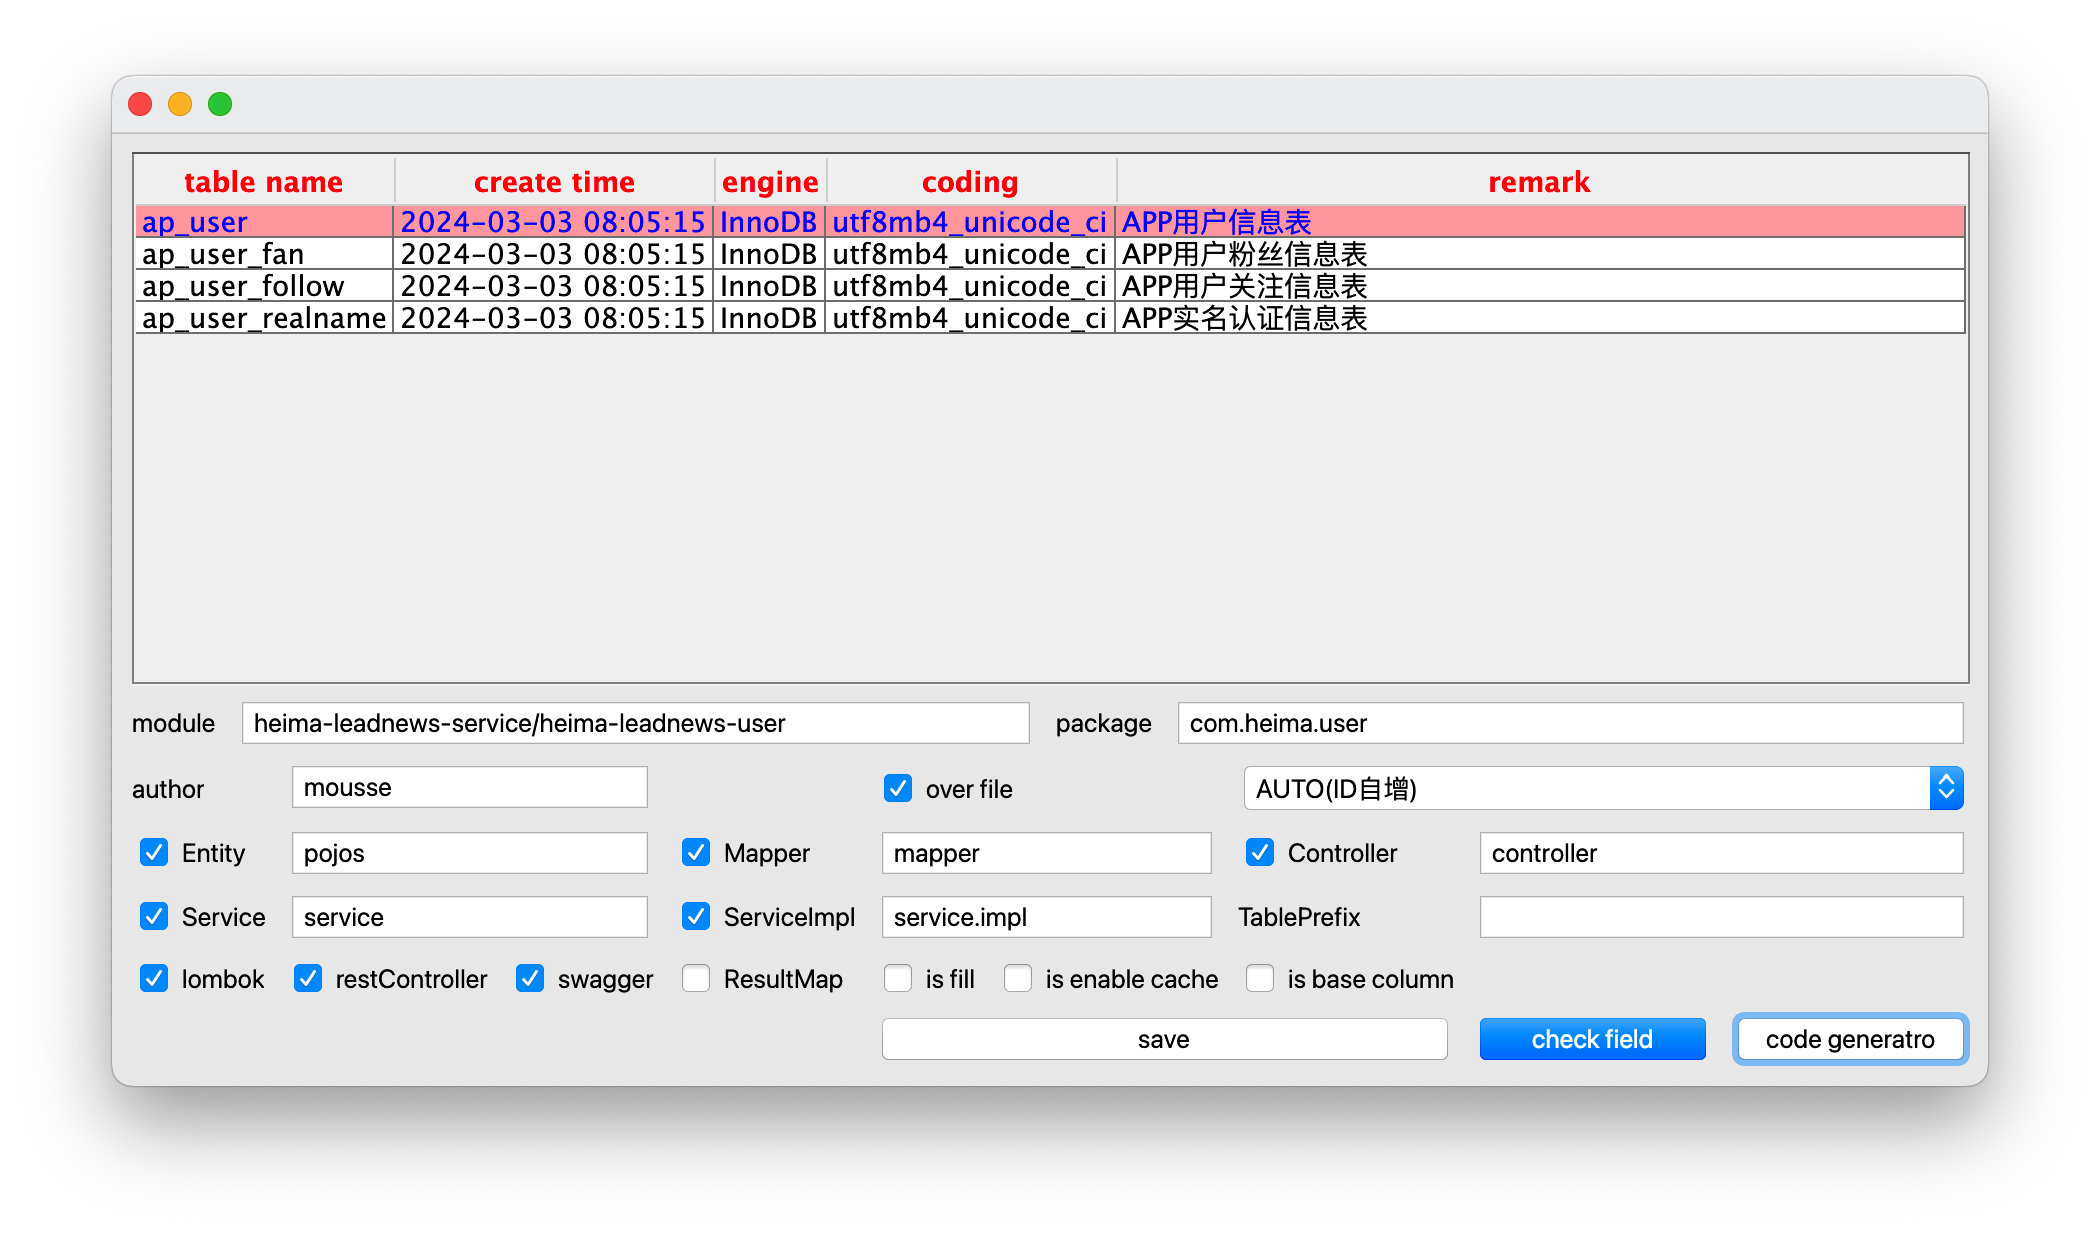This screenshot has height=1234, width=2100.
Task: Select the ap_user table row
Action: click(1050, 222)
